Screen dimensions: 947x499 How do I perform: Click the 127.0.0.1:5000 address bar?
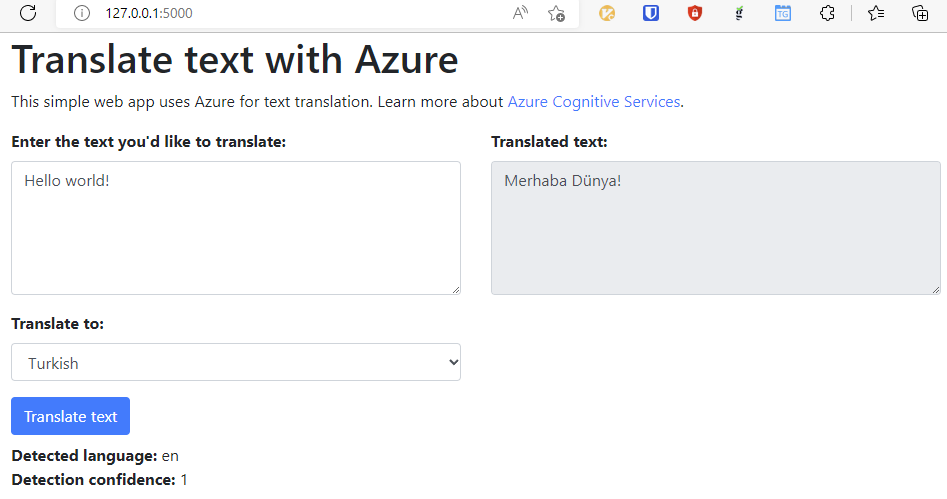(300, 13)
